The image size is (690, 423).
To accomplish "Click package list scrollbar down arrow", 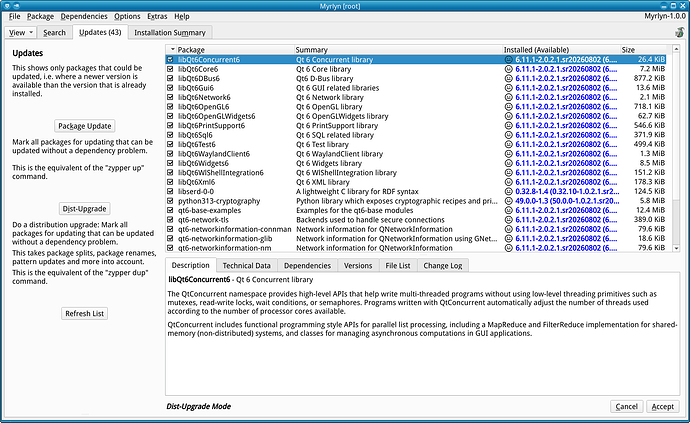I will (676, 248).
